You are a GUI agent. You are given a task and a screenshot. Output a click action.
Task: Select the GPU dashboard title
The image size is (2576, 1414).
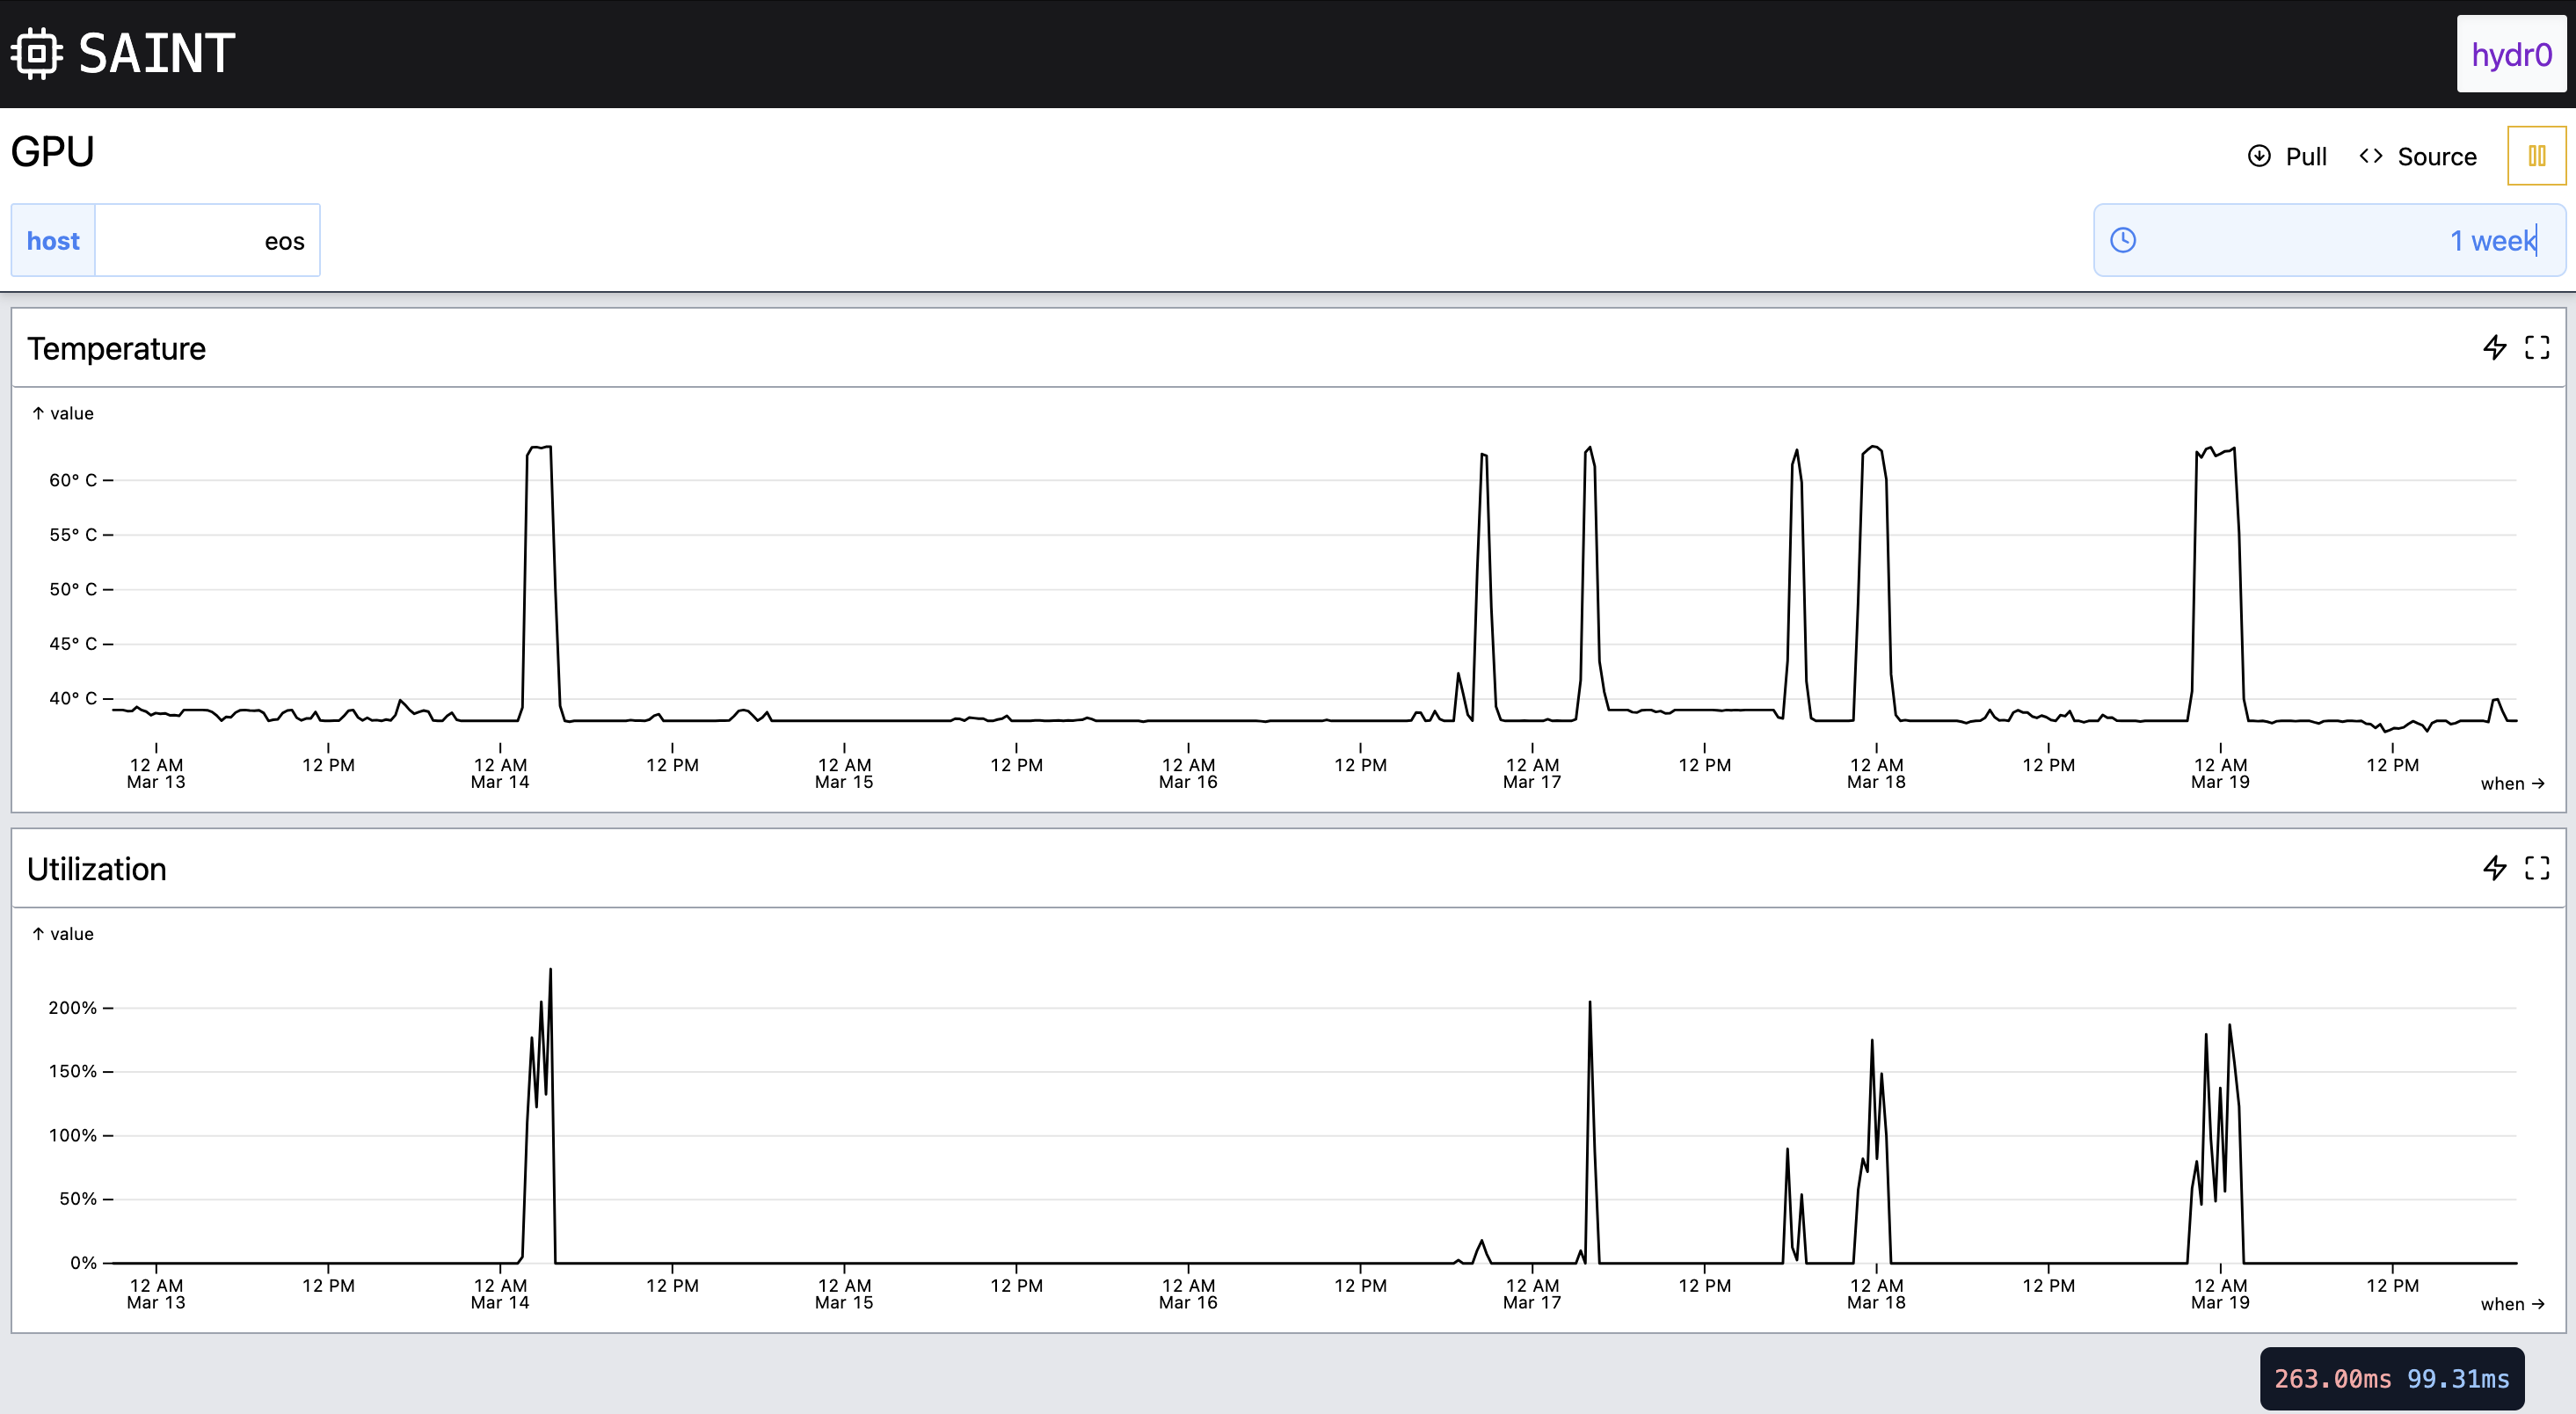tap(51, 151)
